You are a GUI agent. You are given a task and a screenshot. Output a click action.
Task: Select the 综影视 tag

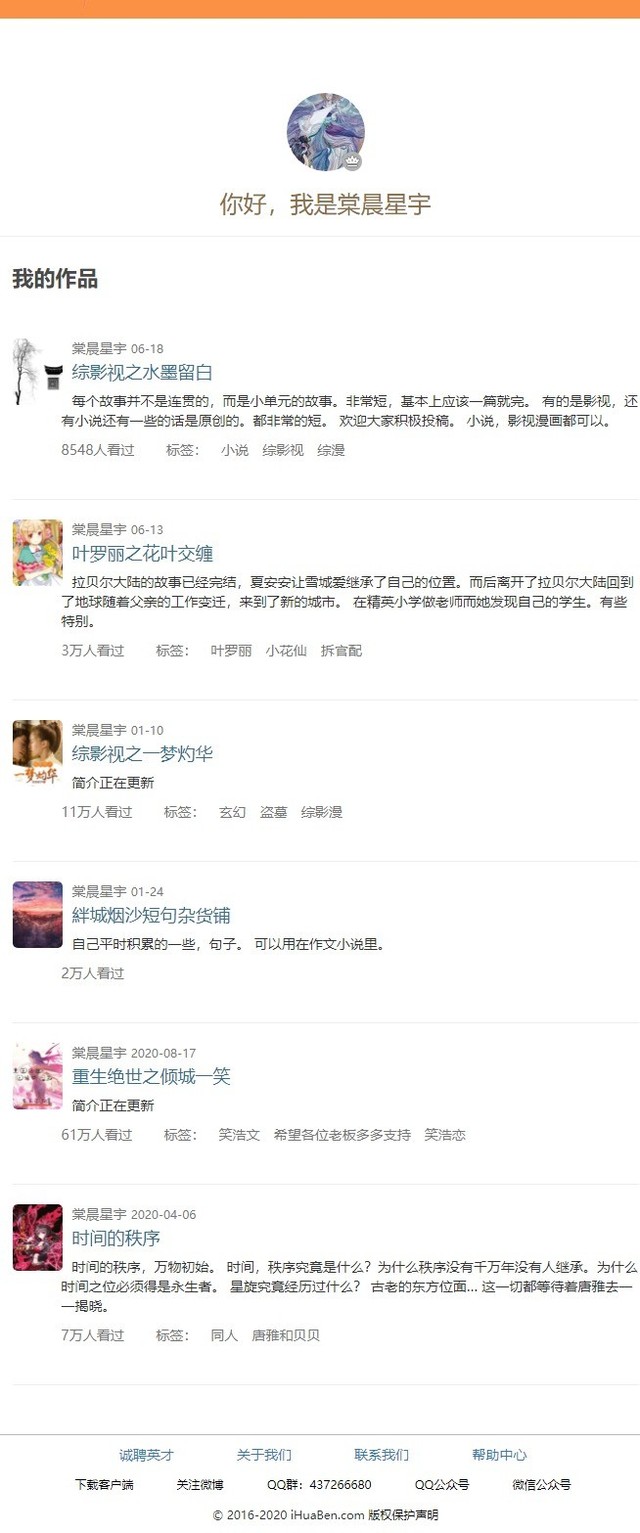click(x=283, y=450)
